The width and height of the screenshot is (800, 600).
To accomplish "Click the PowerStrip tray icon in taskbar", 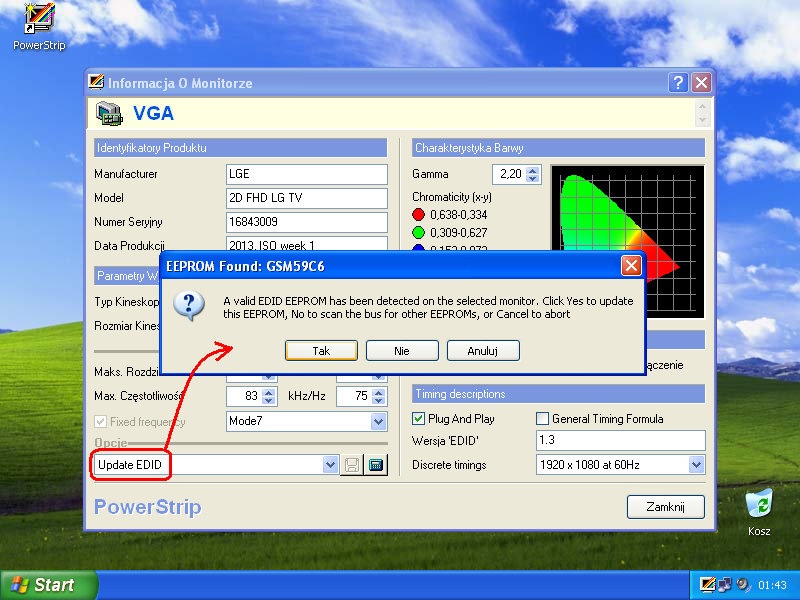I will coord(707,585).
